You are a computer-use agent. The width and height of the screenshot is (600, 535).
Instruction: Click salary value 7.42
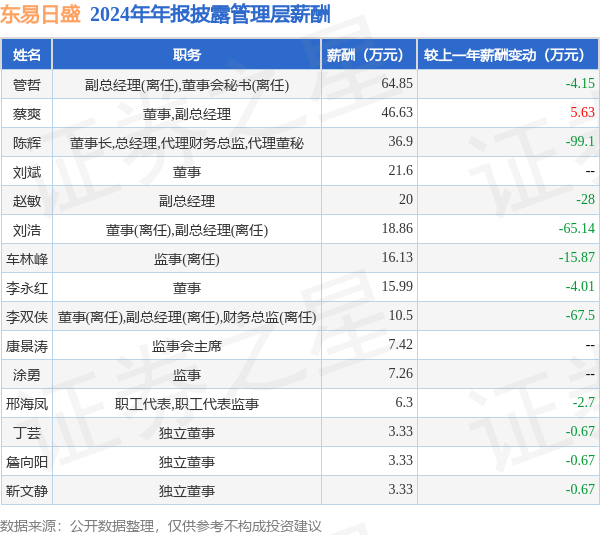click(x=401, y=344)
